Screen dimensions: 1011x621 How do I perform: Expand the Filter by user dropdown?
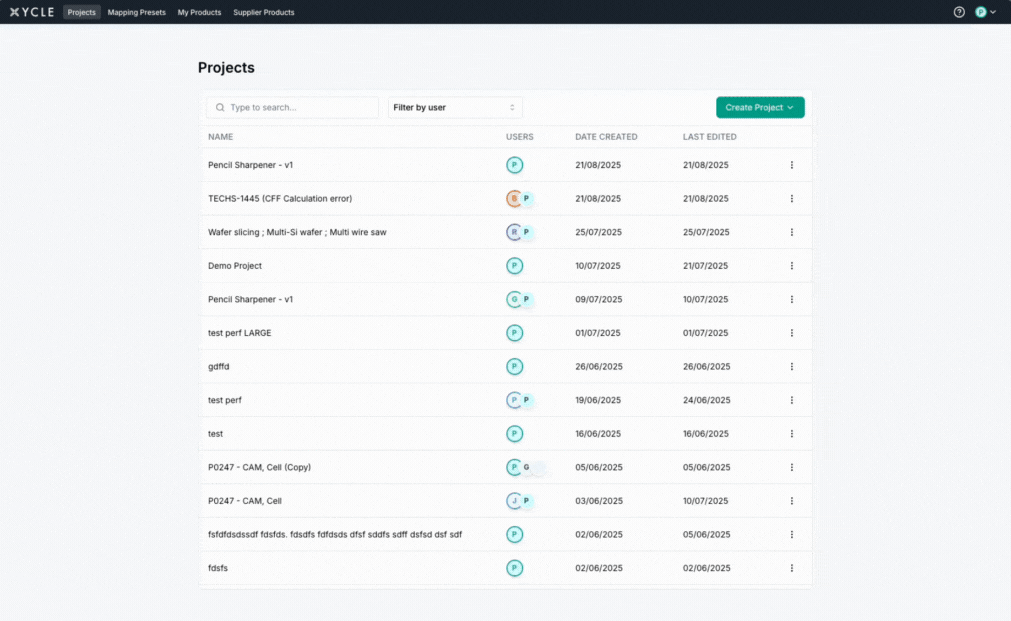pyautogui.click(x=455, y=107)
